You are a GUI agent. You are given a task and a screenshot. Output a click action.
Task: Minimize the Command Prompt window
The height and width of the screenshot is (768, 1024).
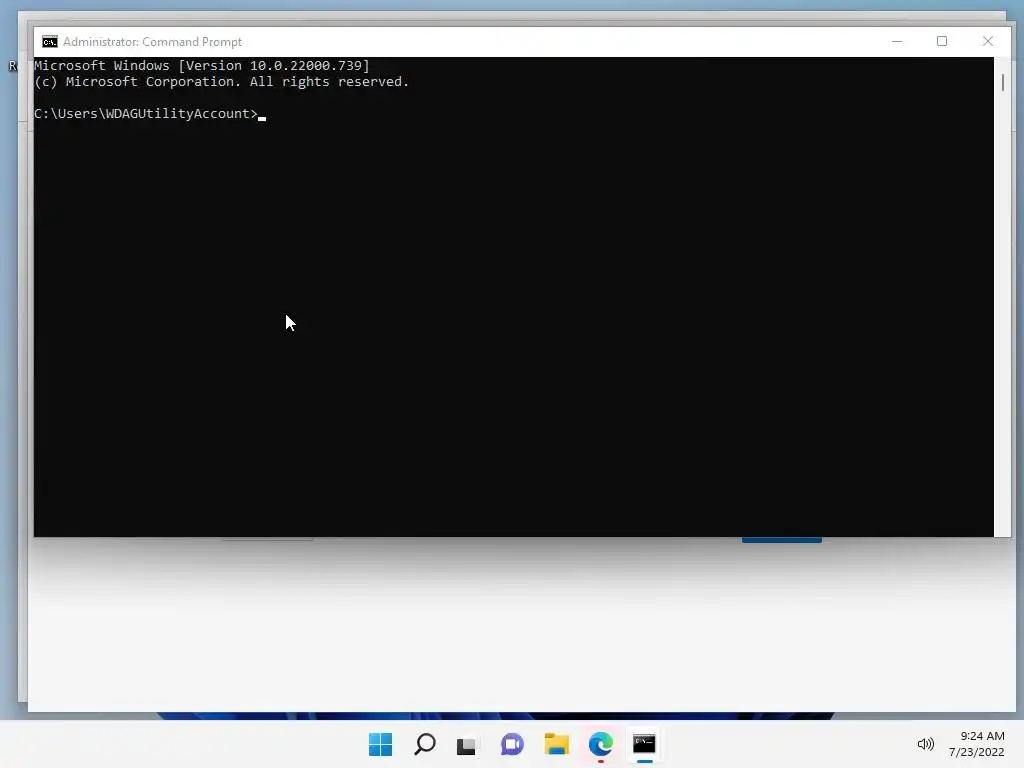(x=897, y=41)
